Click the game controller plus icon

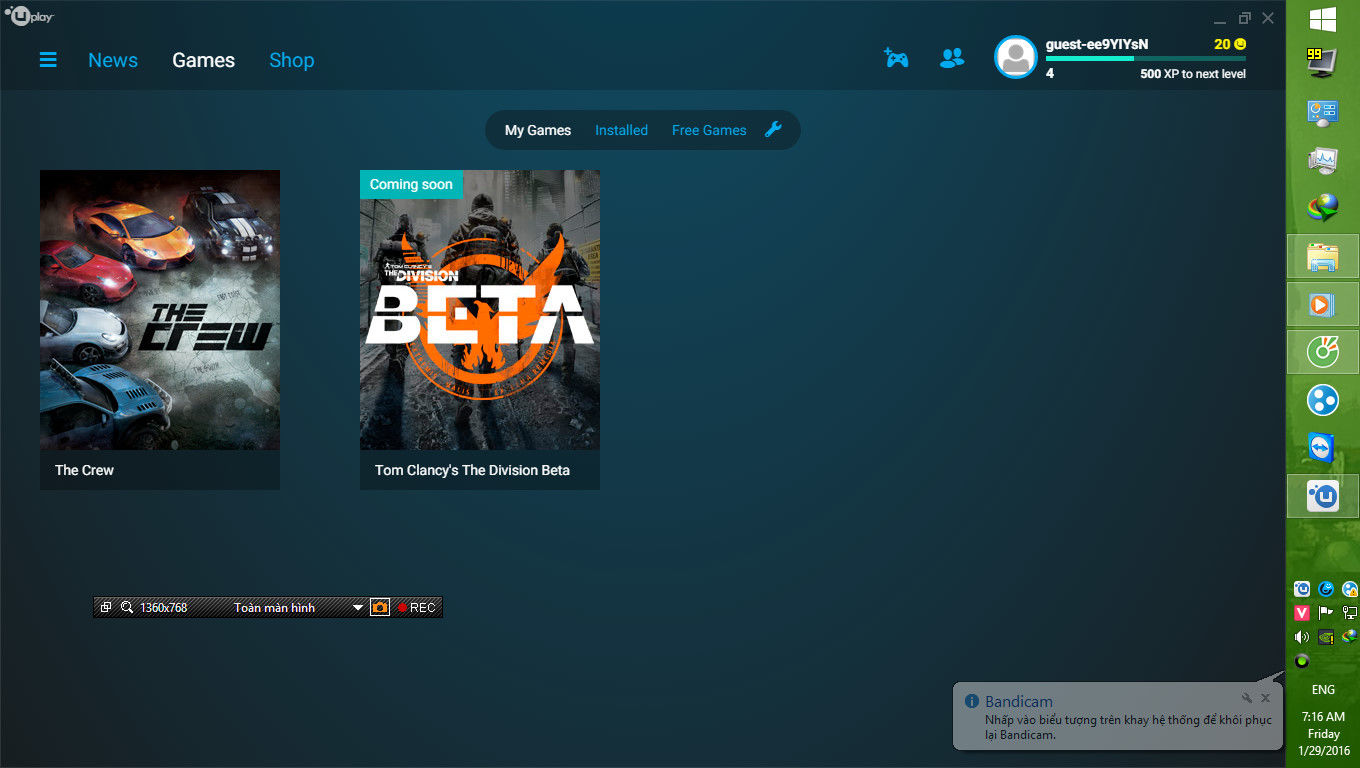896,58
